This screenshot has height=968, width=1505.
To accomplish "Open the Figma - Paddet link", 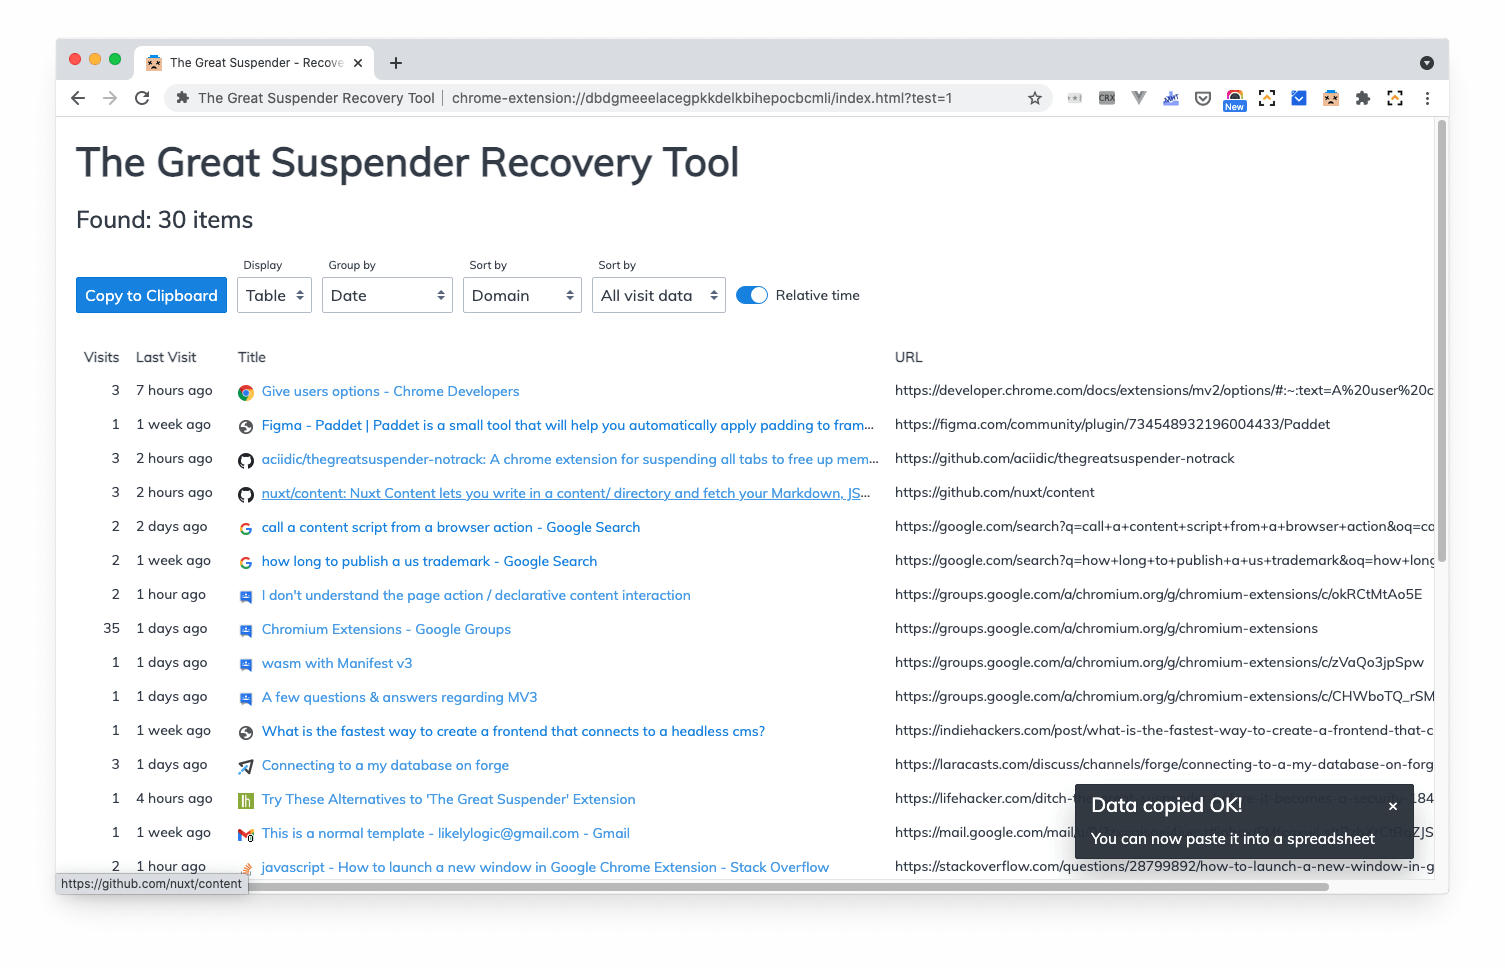I will [x=568, y=425].
